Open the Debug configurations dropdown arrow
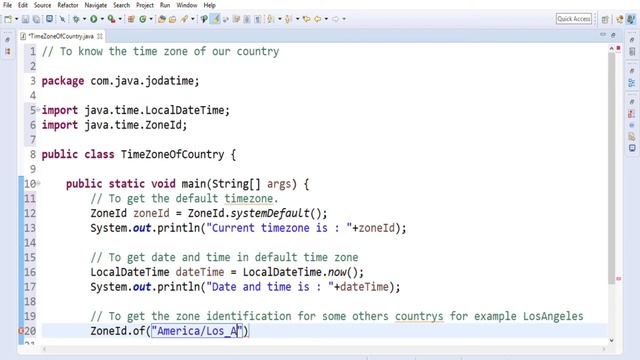The height and width of the screenshot is (360, 640). [84, 19]
